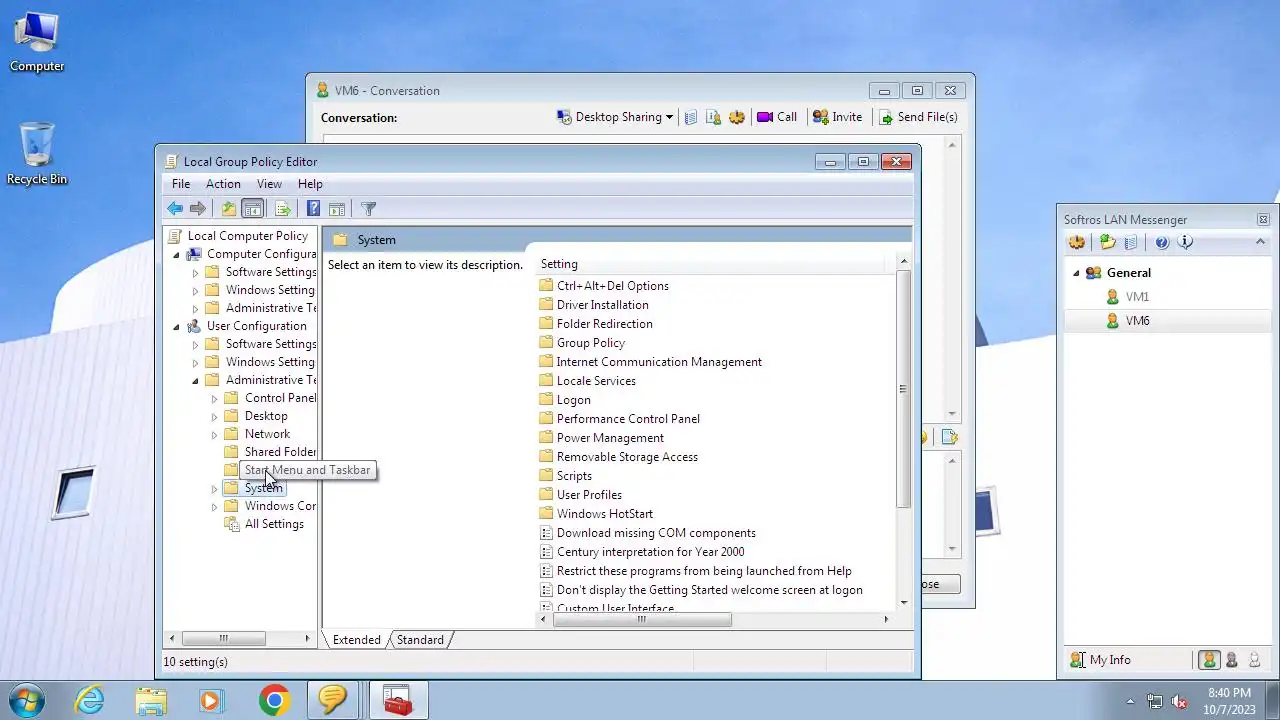Open the Help menu
The width and height of the screenshot is (1280, 720).
pos(310,184)
